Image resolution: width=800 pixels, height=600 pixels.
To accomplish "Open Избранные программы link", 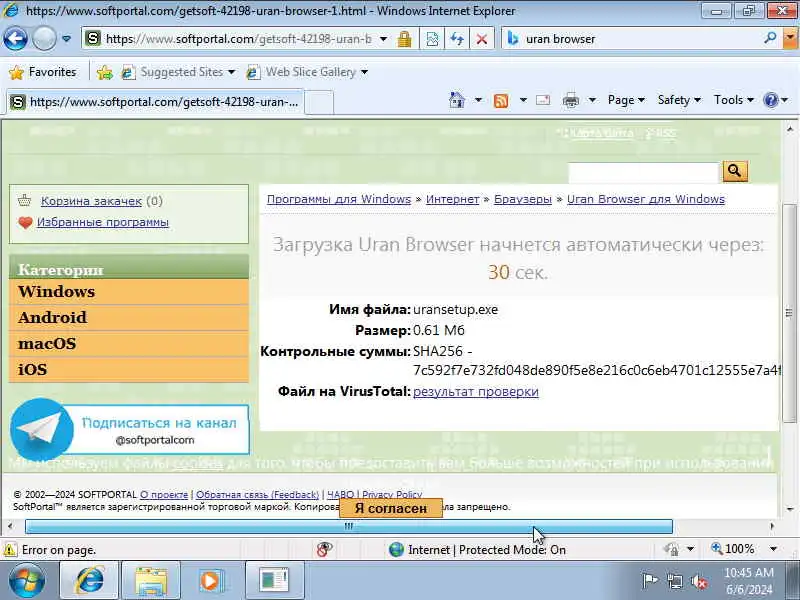I will click(x=103, y=222).
